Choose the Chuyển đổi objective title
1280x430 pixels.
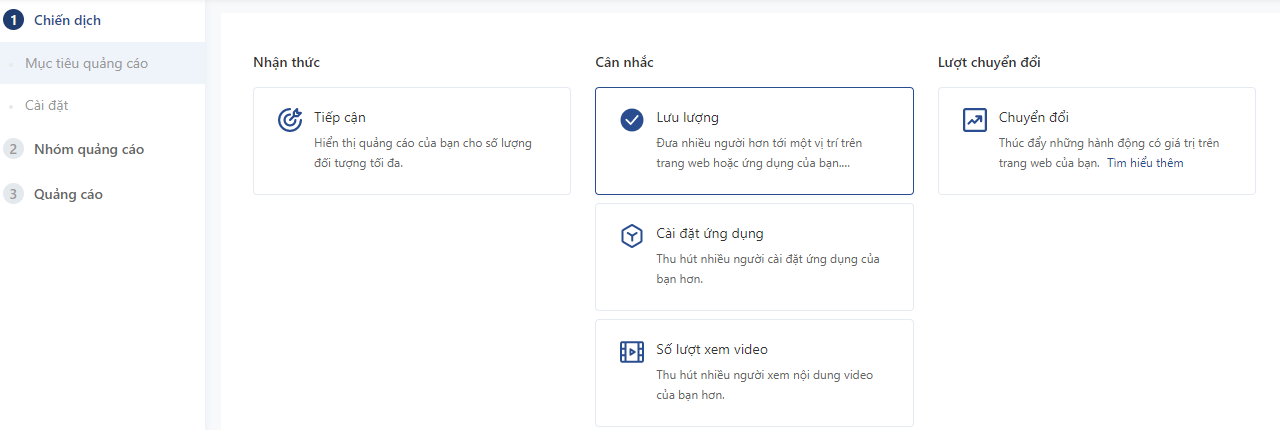click(x=1034, y=117)
